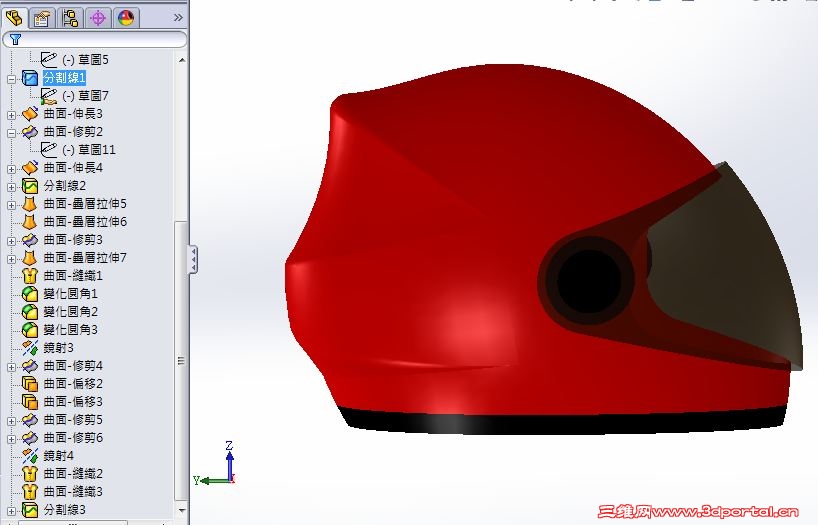
Task: Expand 曲面-疊層拉伸5 node
Action: [x=11, y=205]
